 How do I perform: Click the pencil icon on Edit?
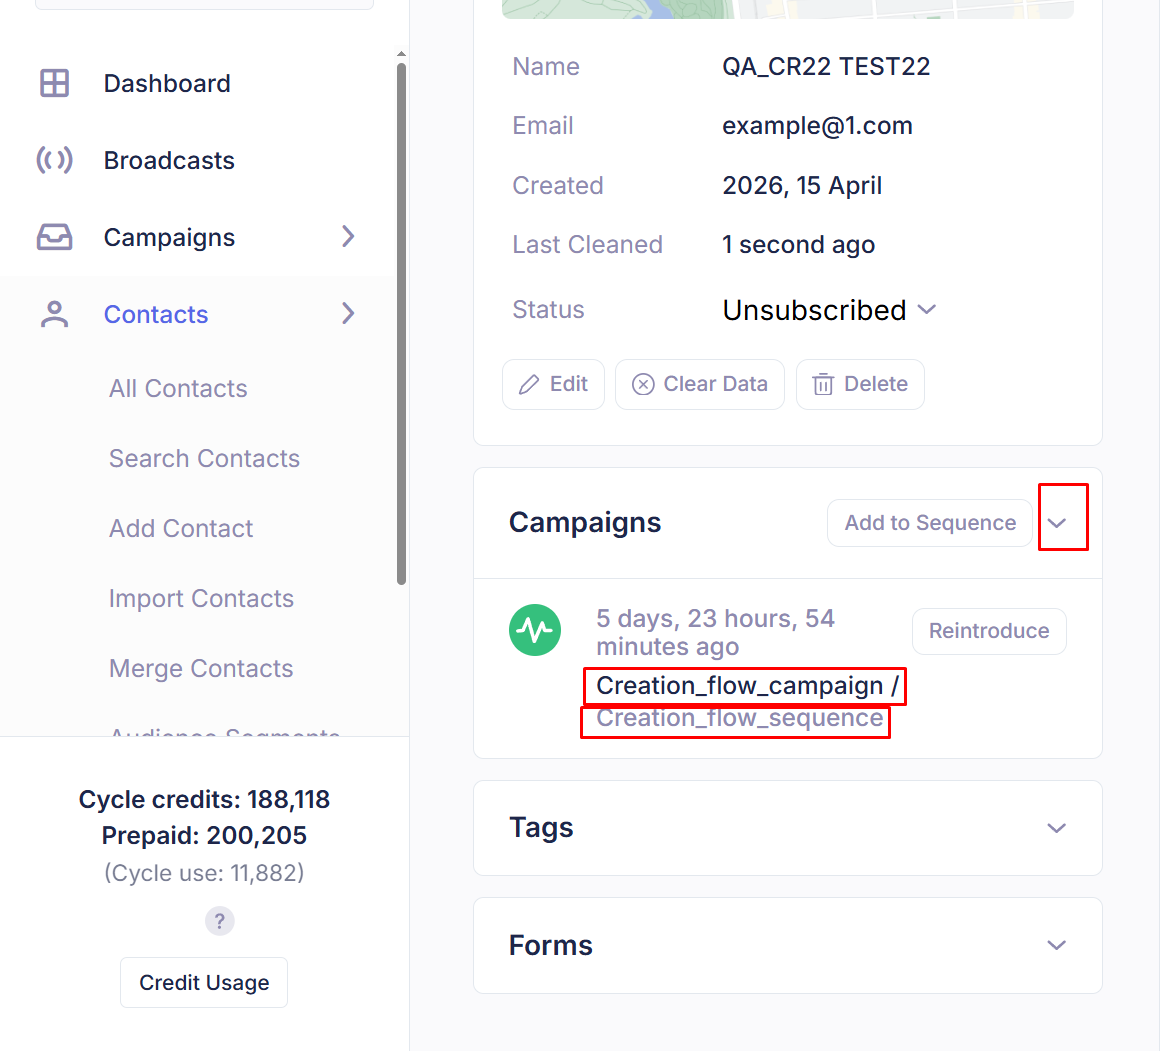coord(529,384)
